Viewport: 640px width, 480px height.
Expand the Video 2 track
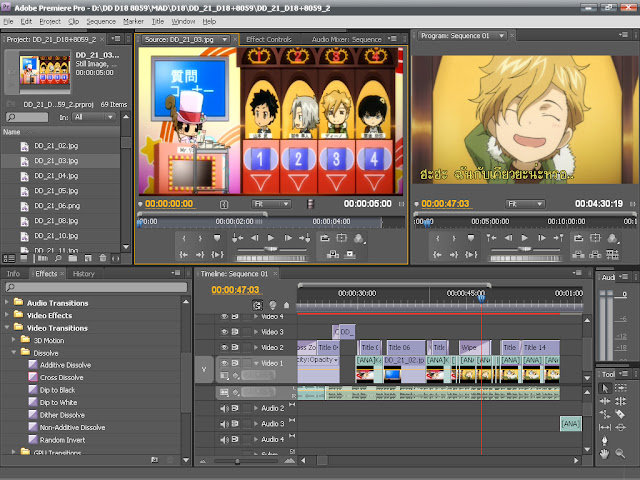[x=256, y=348]
